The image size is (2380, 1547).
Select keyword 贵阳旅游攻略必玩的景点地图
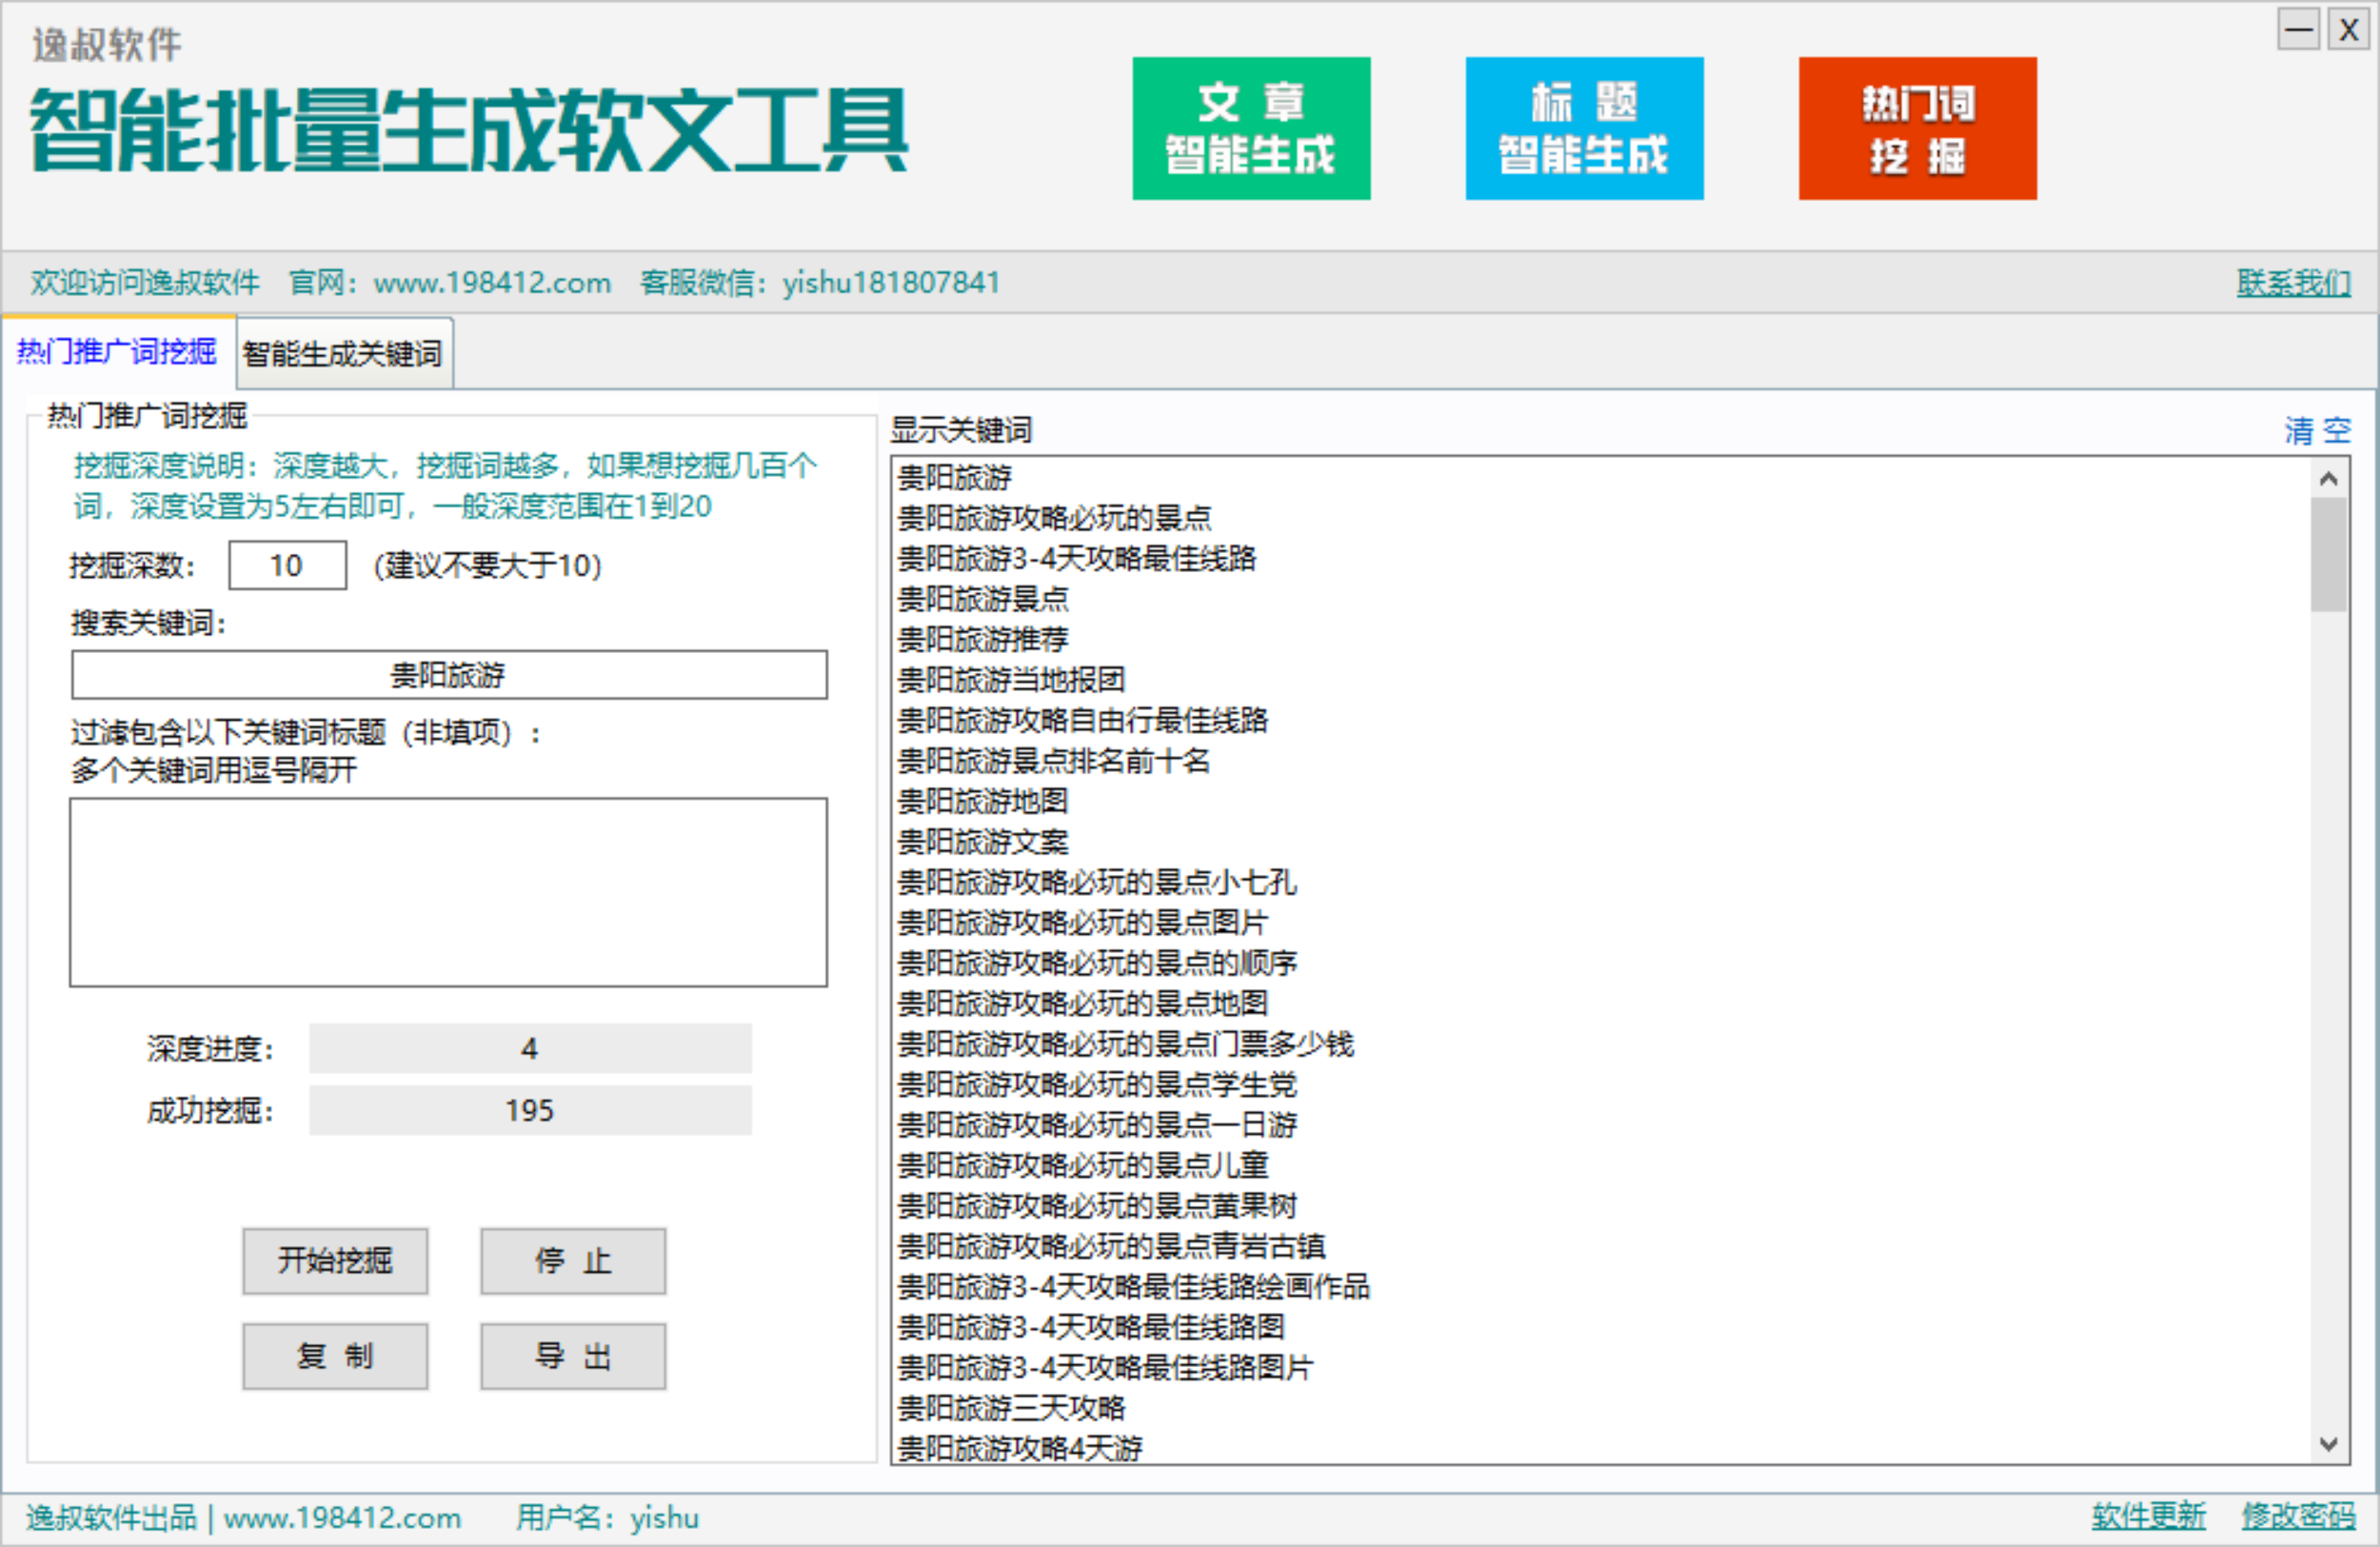tap(1082, 1003)
